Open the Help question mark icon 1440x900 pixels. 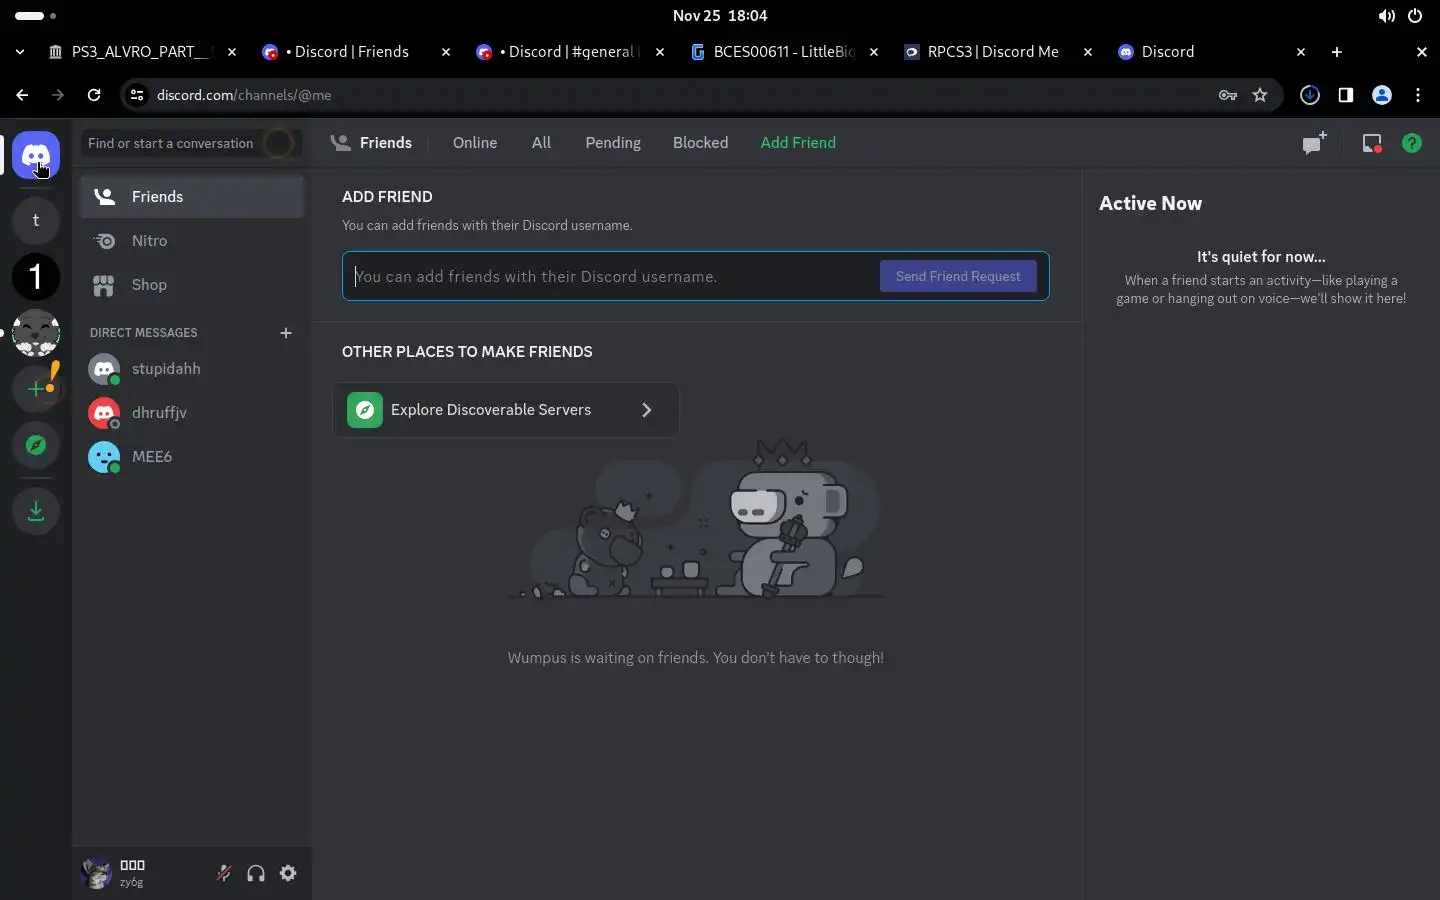click(1412, 143)
